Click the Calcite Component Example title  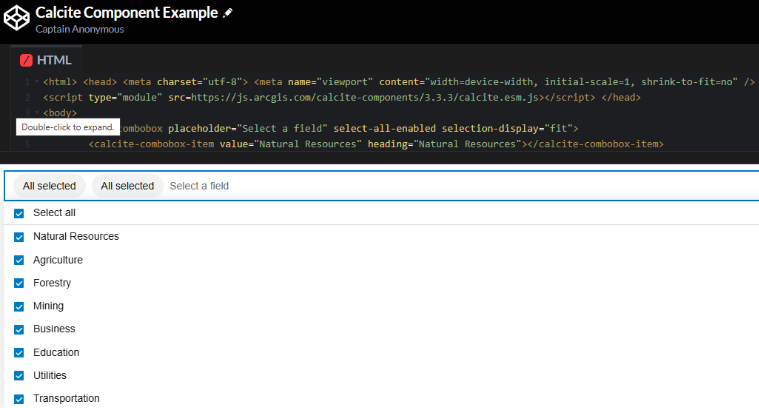[127, 13]
